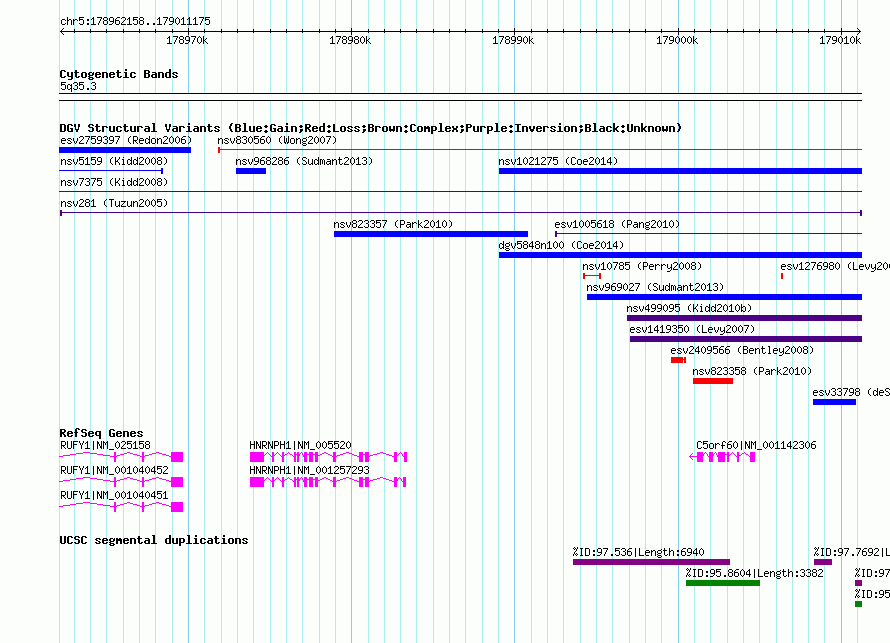Click the HNRNPH1|NM_001257293 gene model
The height and width of the screenshot is (643, 890).
point(328,482)
